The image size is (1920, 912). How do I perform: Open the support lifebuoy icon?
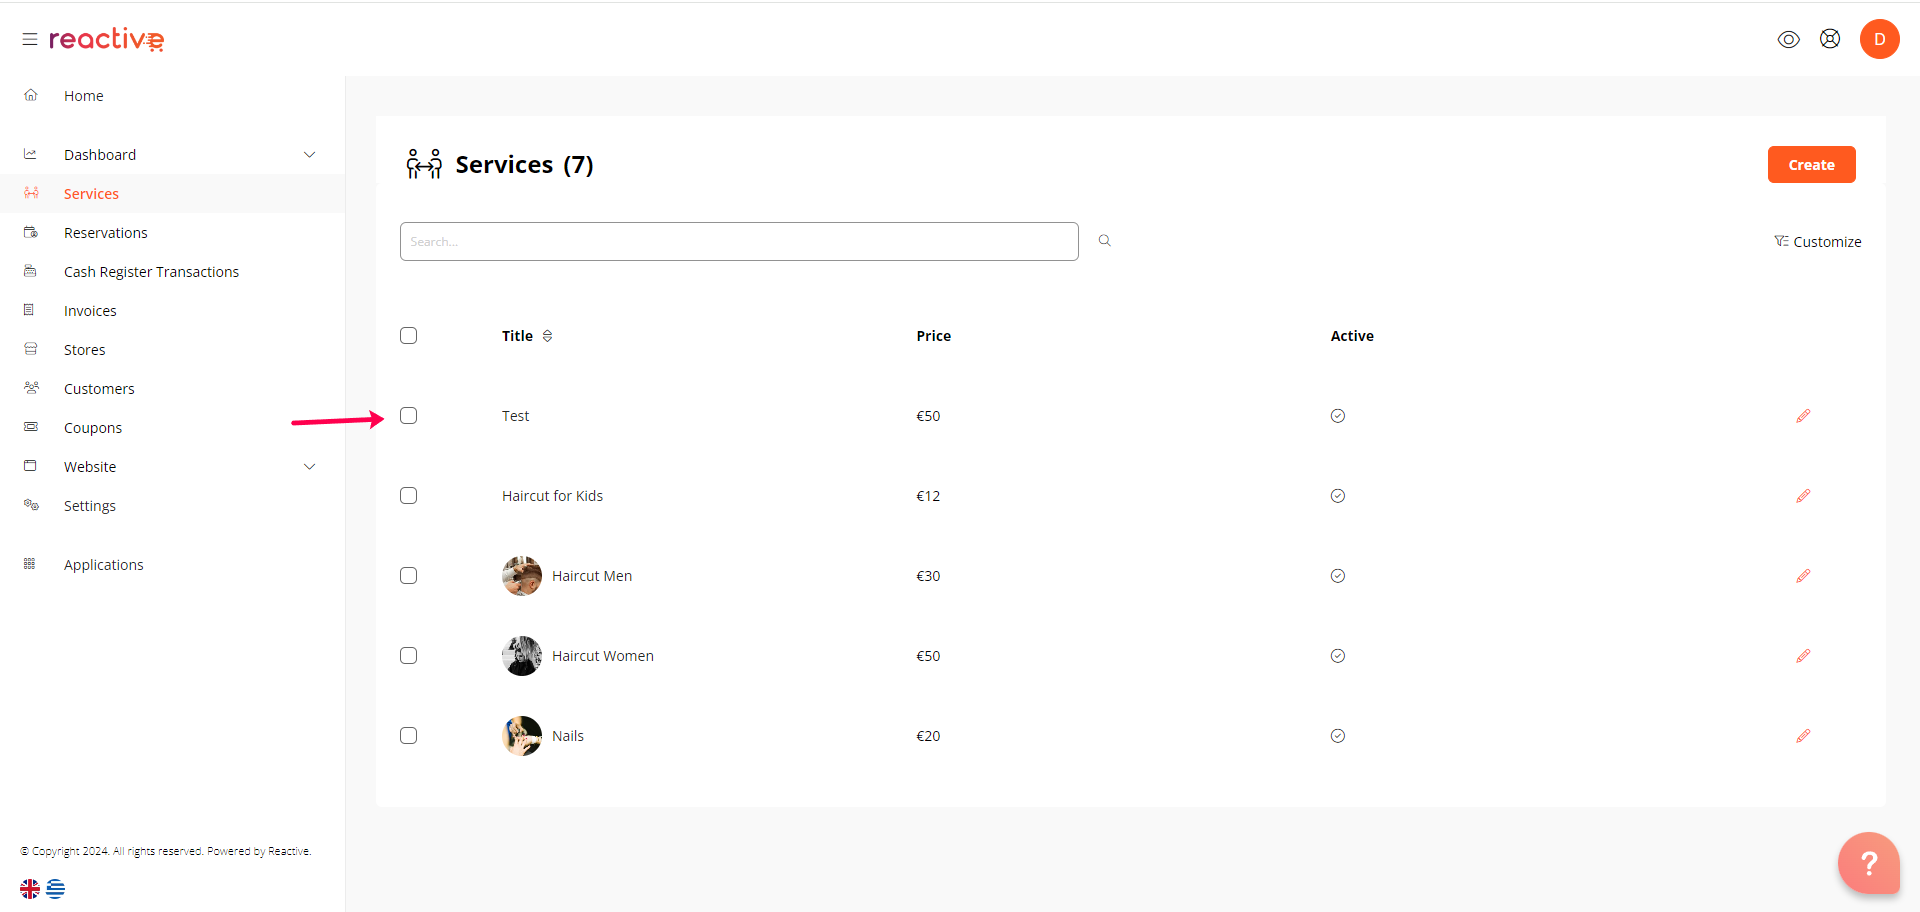tap(1829, 39)
